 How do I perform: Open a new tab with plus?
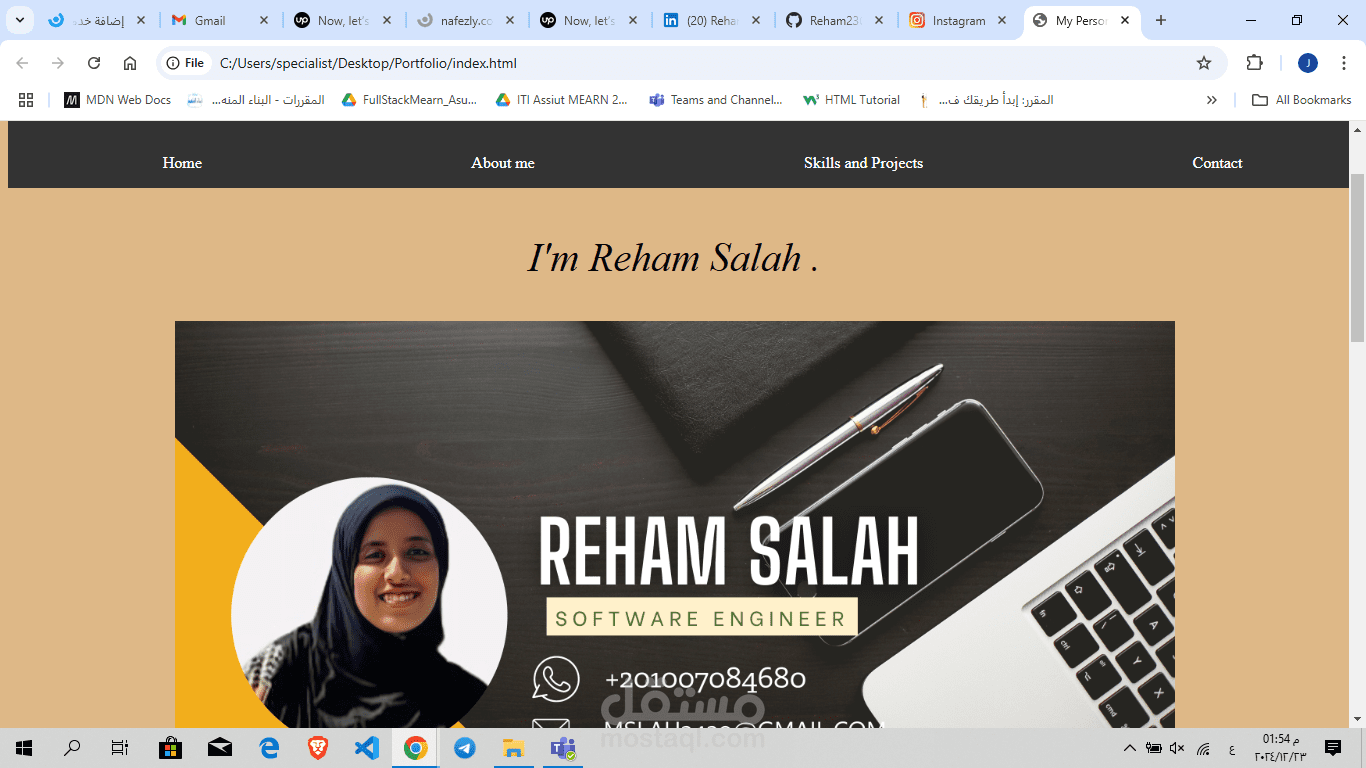click(x=1161, y=20)
